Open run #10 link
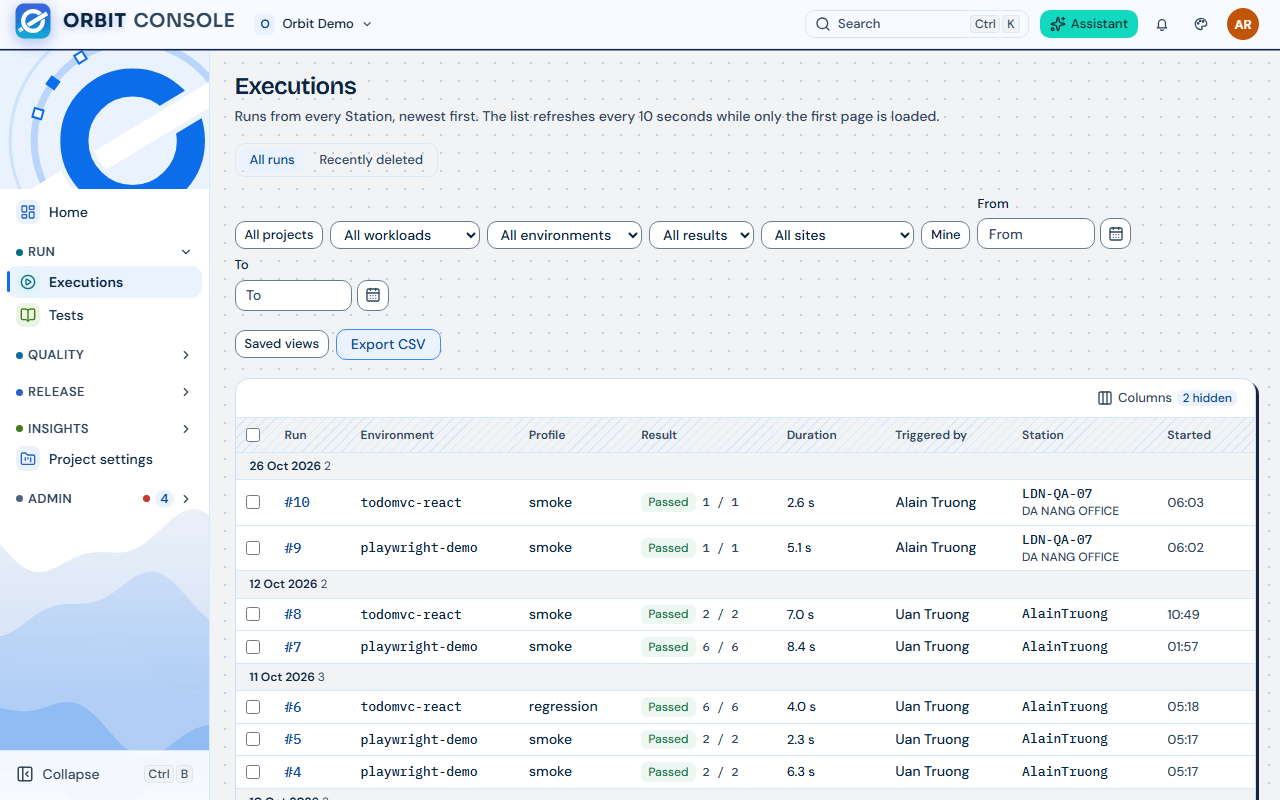 (297, 502)
